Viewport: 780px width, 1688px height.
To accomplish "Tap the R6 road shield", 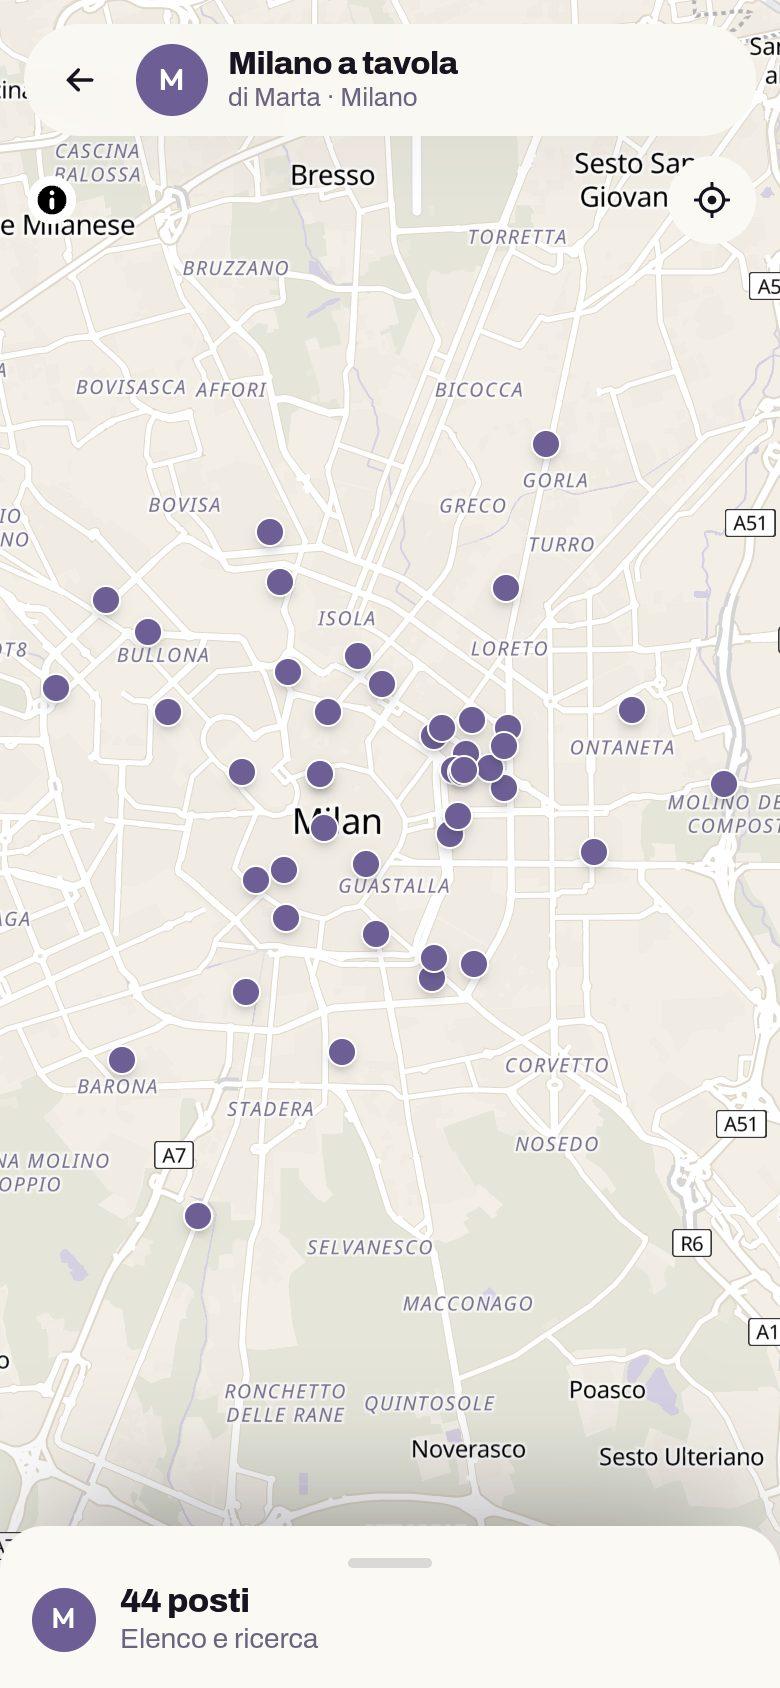I will click(692, 1243).
